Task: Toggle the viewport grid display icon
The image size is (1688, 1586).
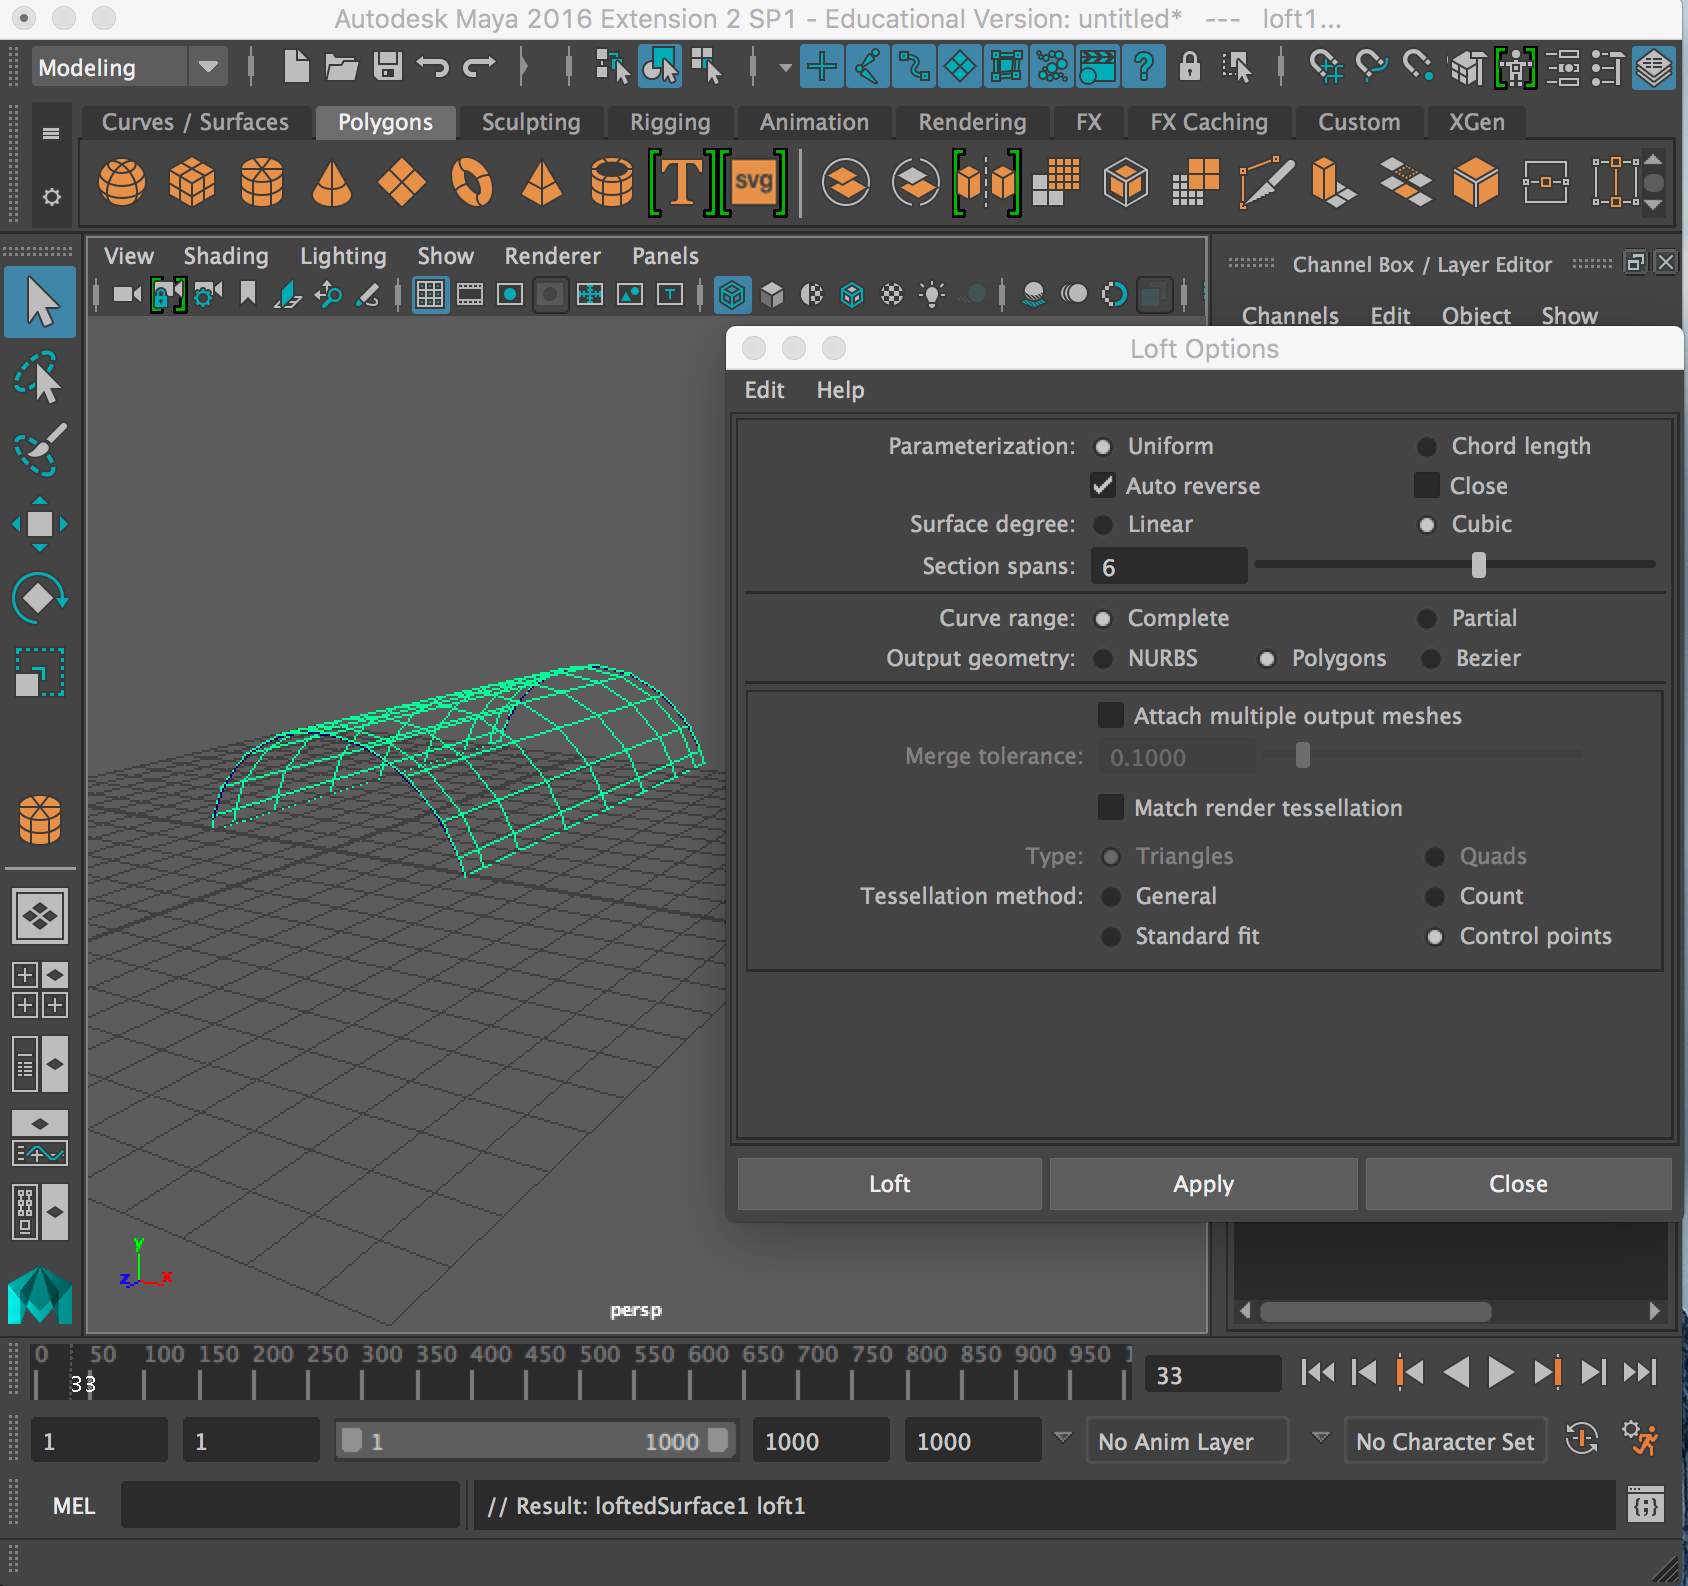Action: coord(430,294)
